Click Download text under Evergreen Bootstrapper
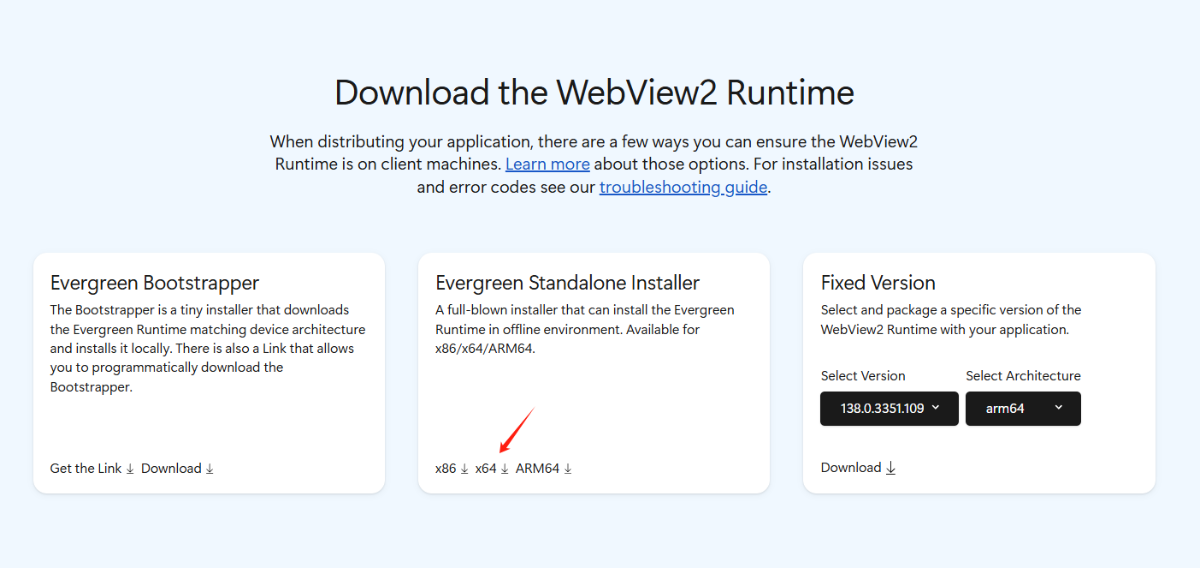1200x568 pixels. (x=171, y=469)
